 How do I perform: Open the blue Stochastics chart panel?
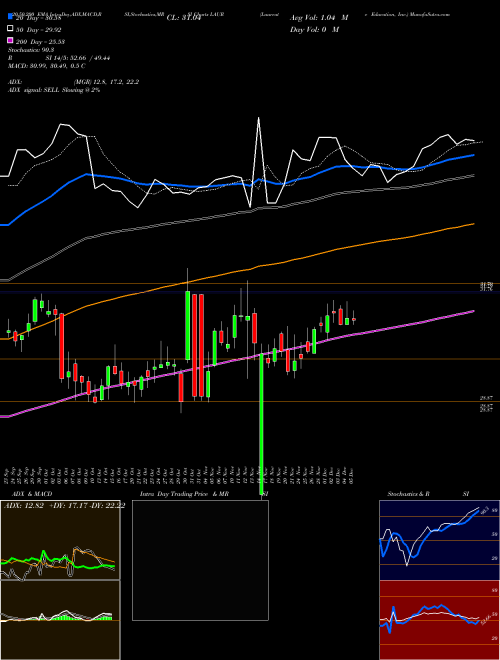tap(439, 540)
